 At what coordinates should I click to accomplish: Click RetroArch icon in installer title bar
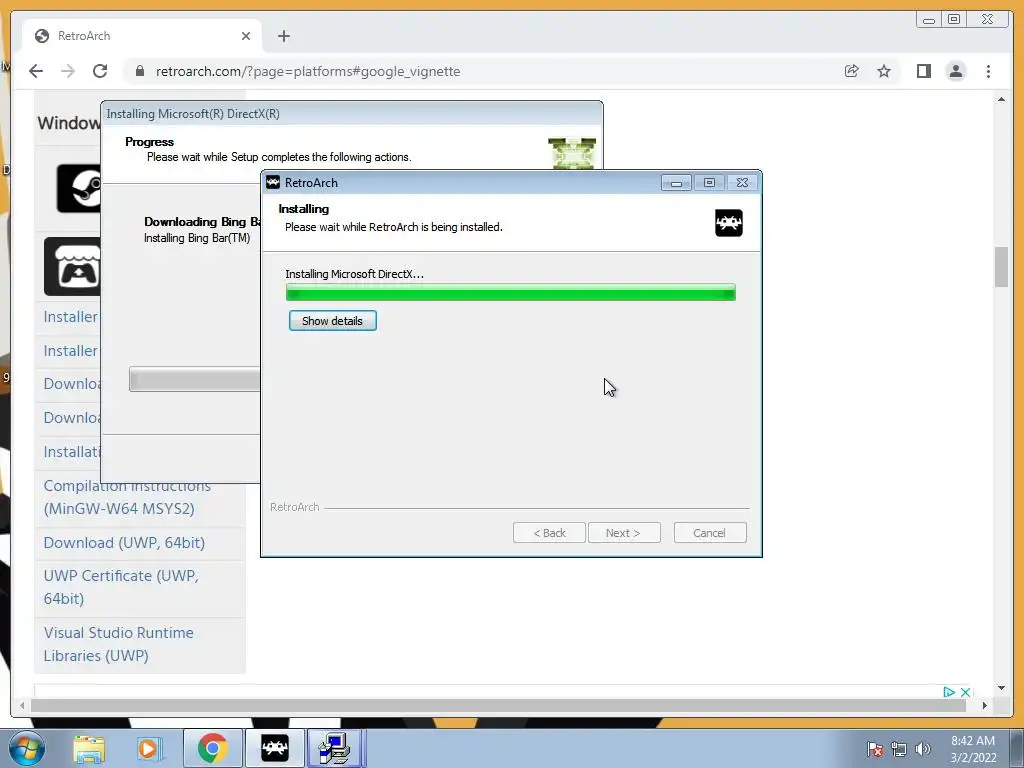273,182
